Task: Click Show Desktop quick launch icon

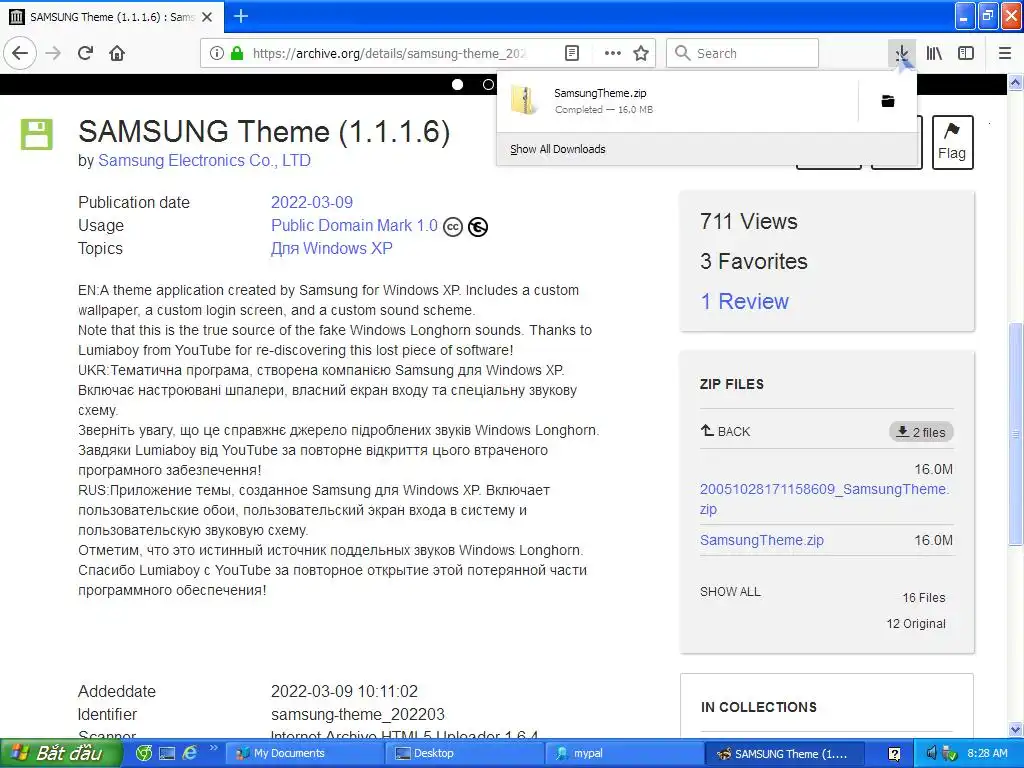Action: tap(167, 753)
